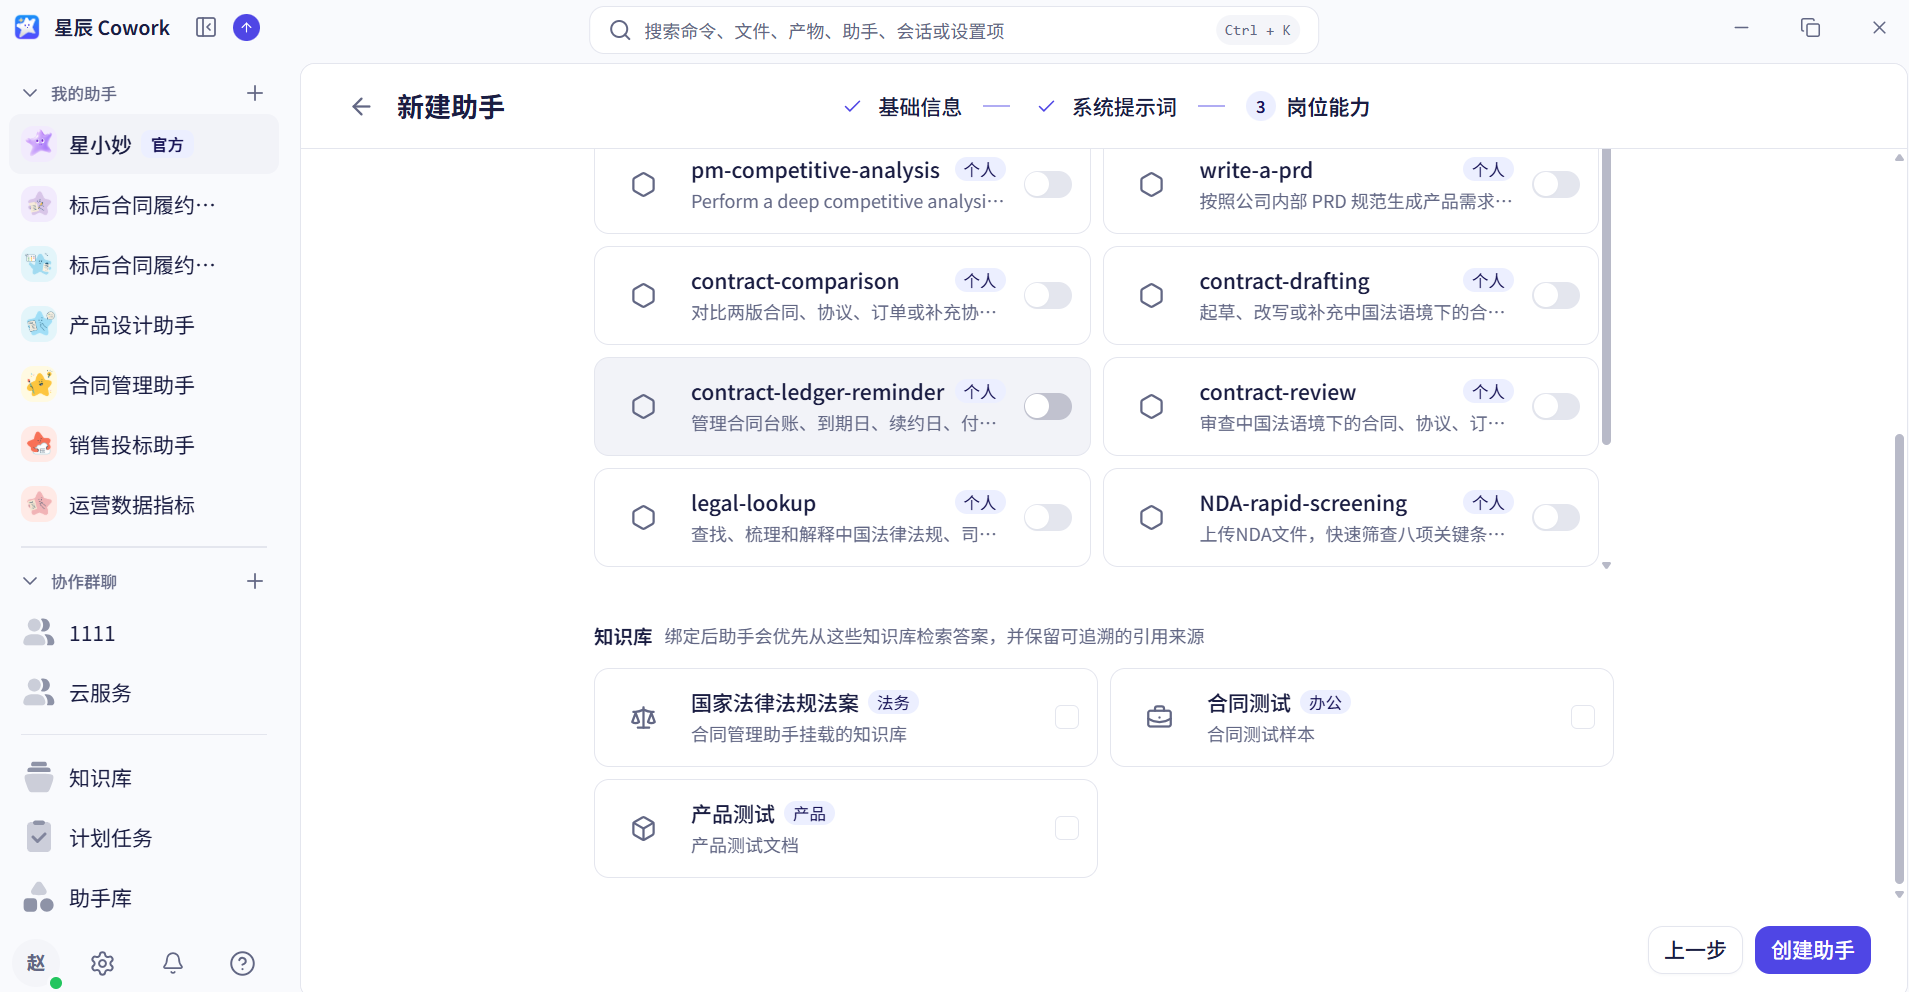Click the sidebar collapse icon

point(206,27)
